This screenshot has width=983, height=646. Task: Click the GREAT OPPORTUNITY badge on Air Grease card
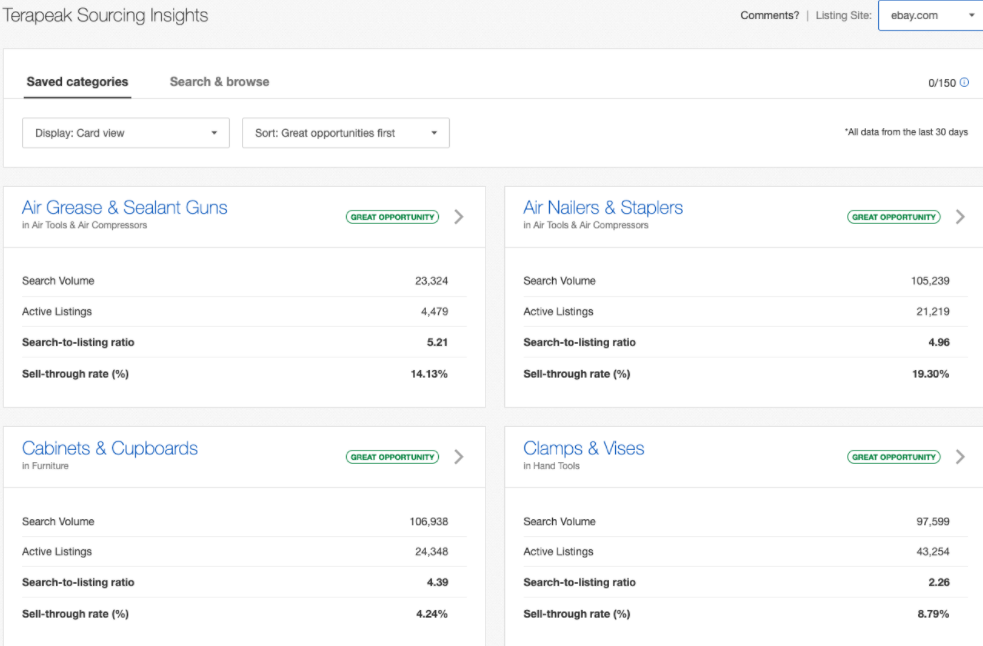pyautogui.click(x=392, y=216)
